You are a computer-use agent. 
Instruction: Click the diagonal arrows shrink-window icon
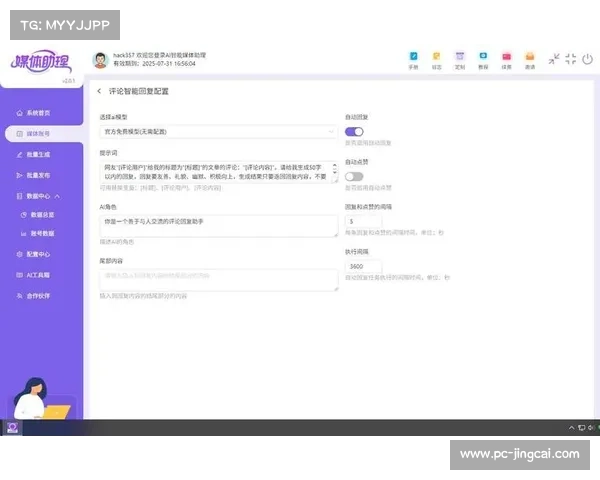[554, 59]
